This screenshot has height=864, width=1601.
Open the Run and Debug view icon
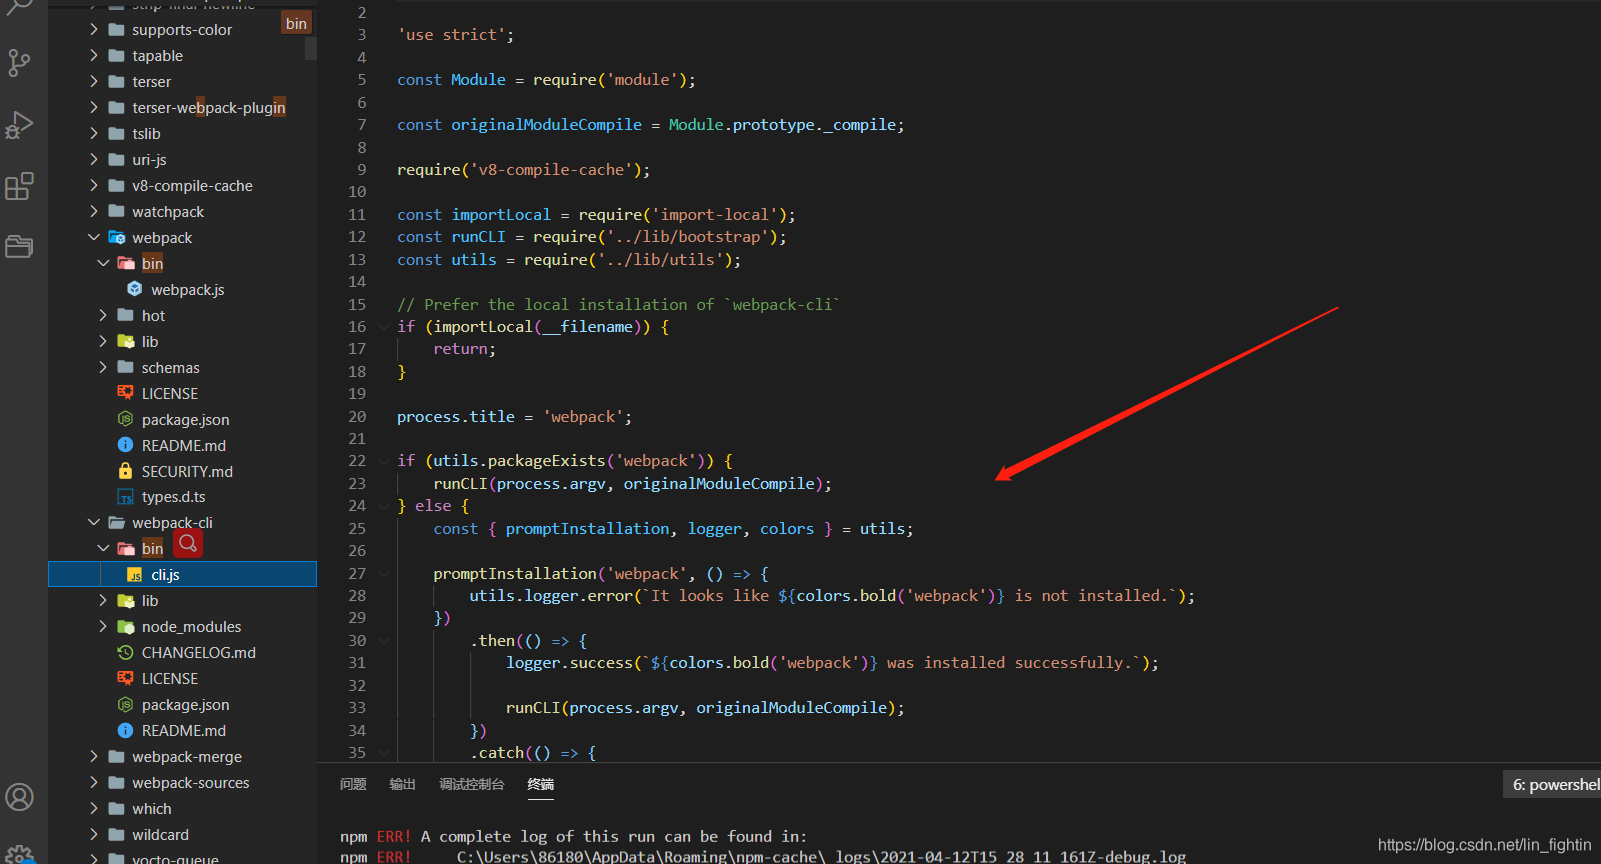(19, 125)
